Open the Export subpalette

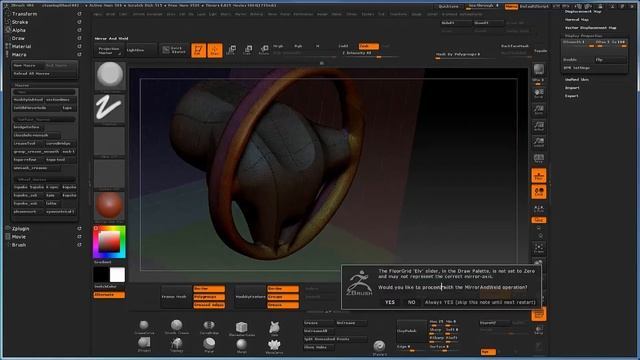tap(572, 96)
